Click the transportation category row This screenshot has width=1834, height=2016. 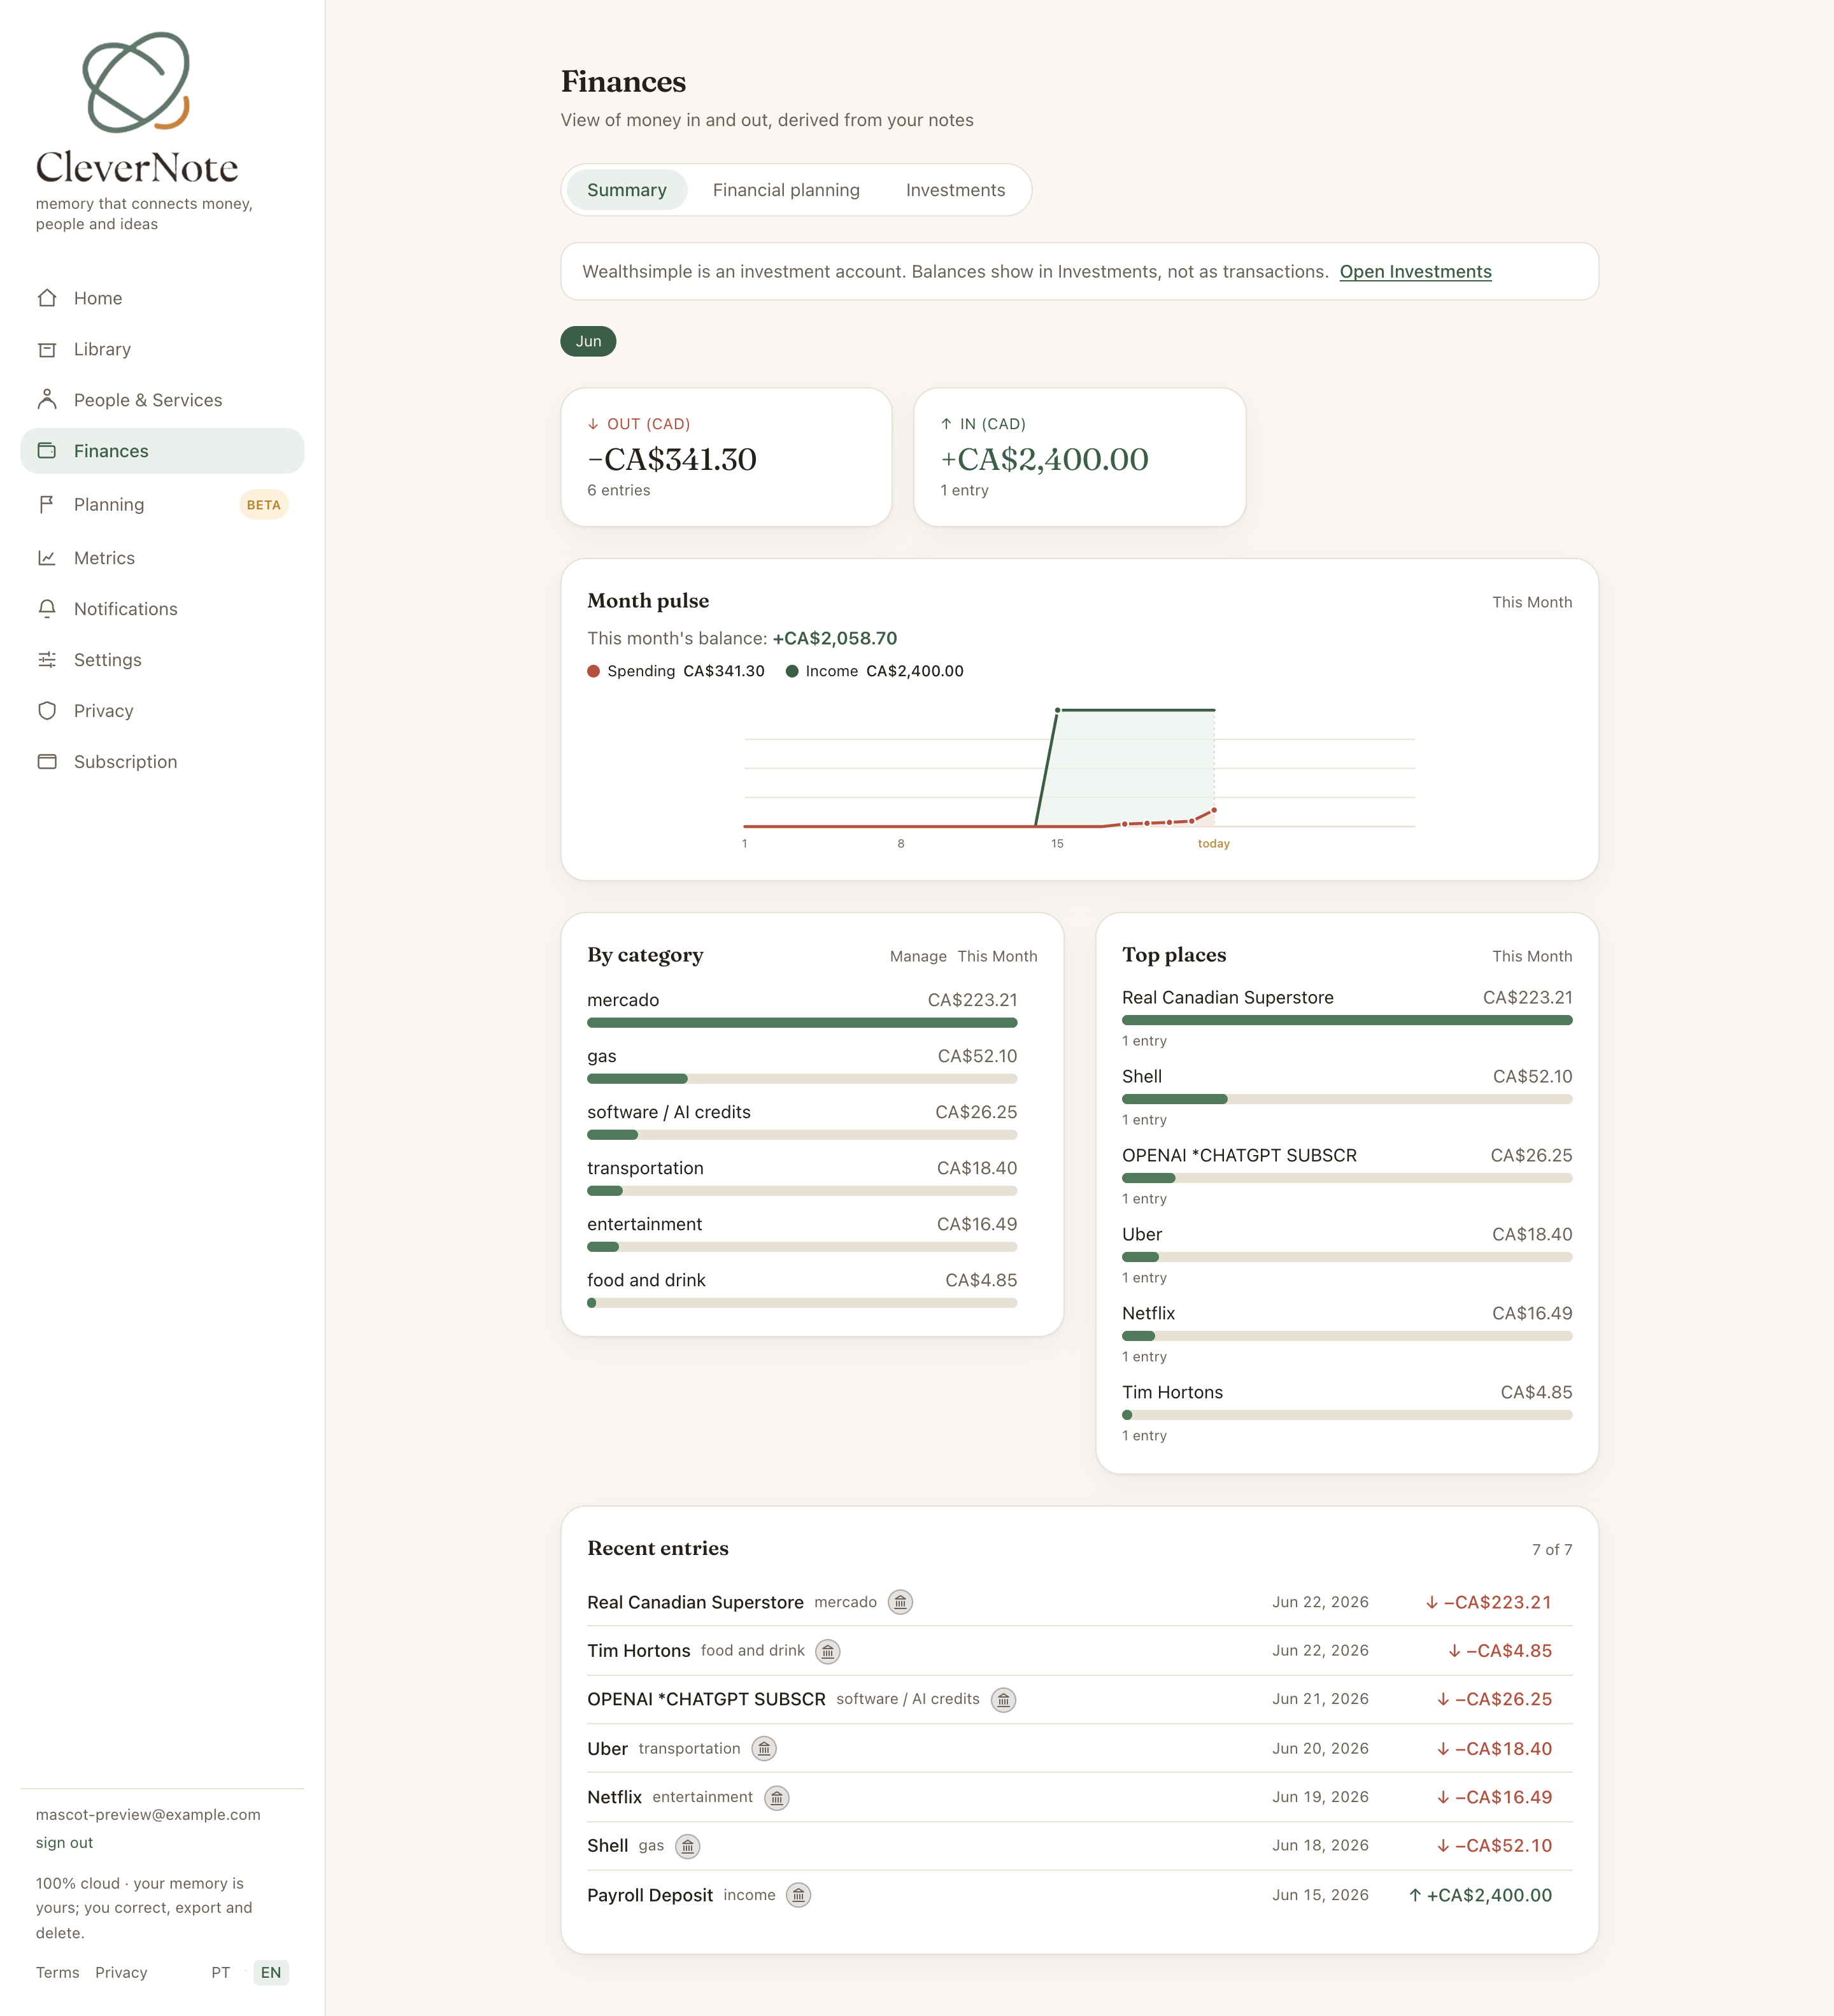tap(802, 1178)
